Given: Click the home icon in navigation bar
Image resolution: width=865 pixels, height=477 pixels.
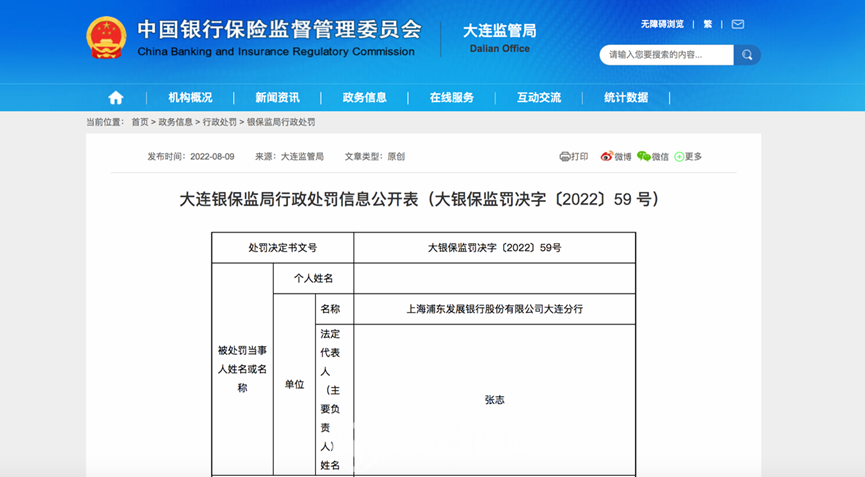Looking at the screenshot, I should (x=116, y=98).
